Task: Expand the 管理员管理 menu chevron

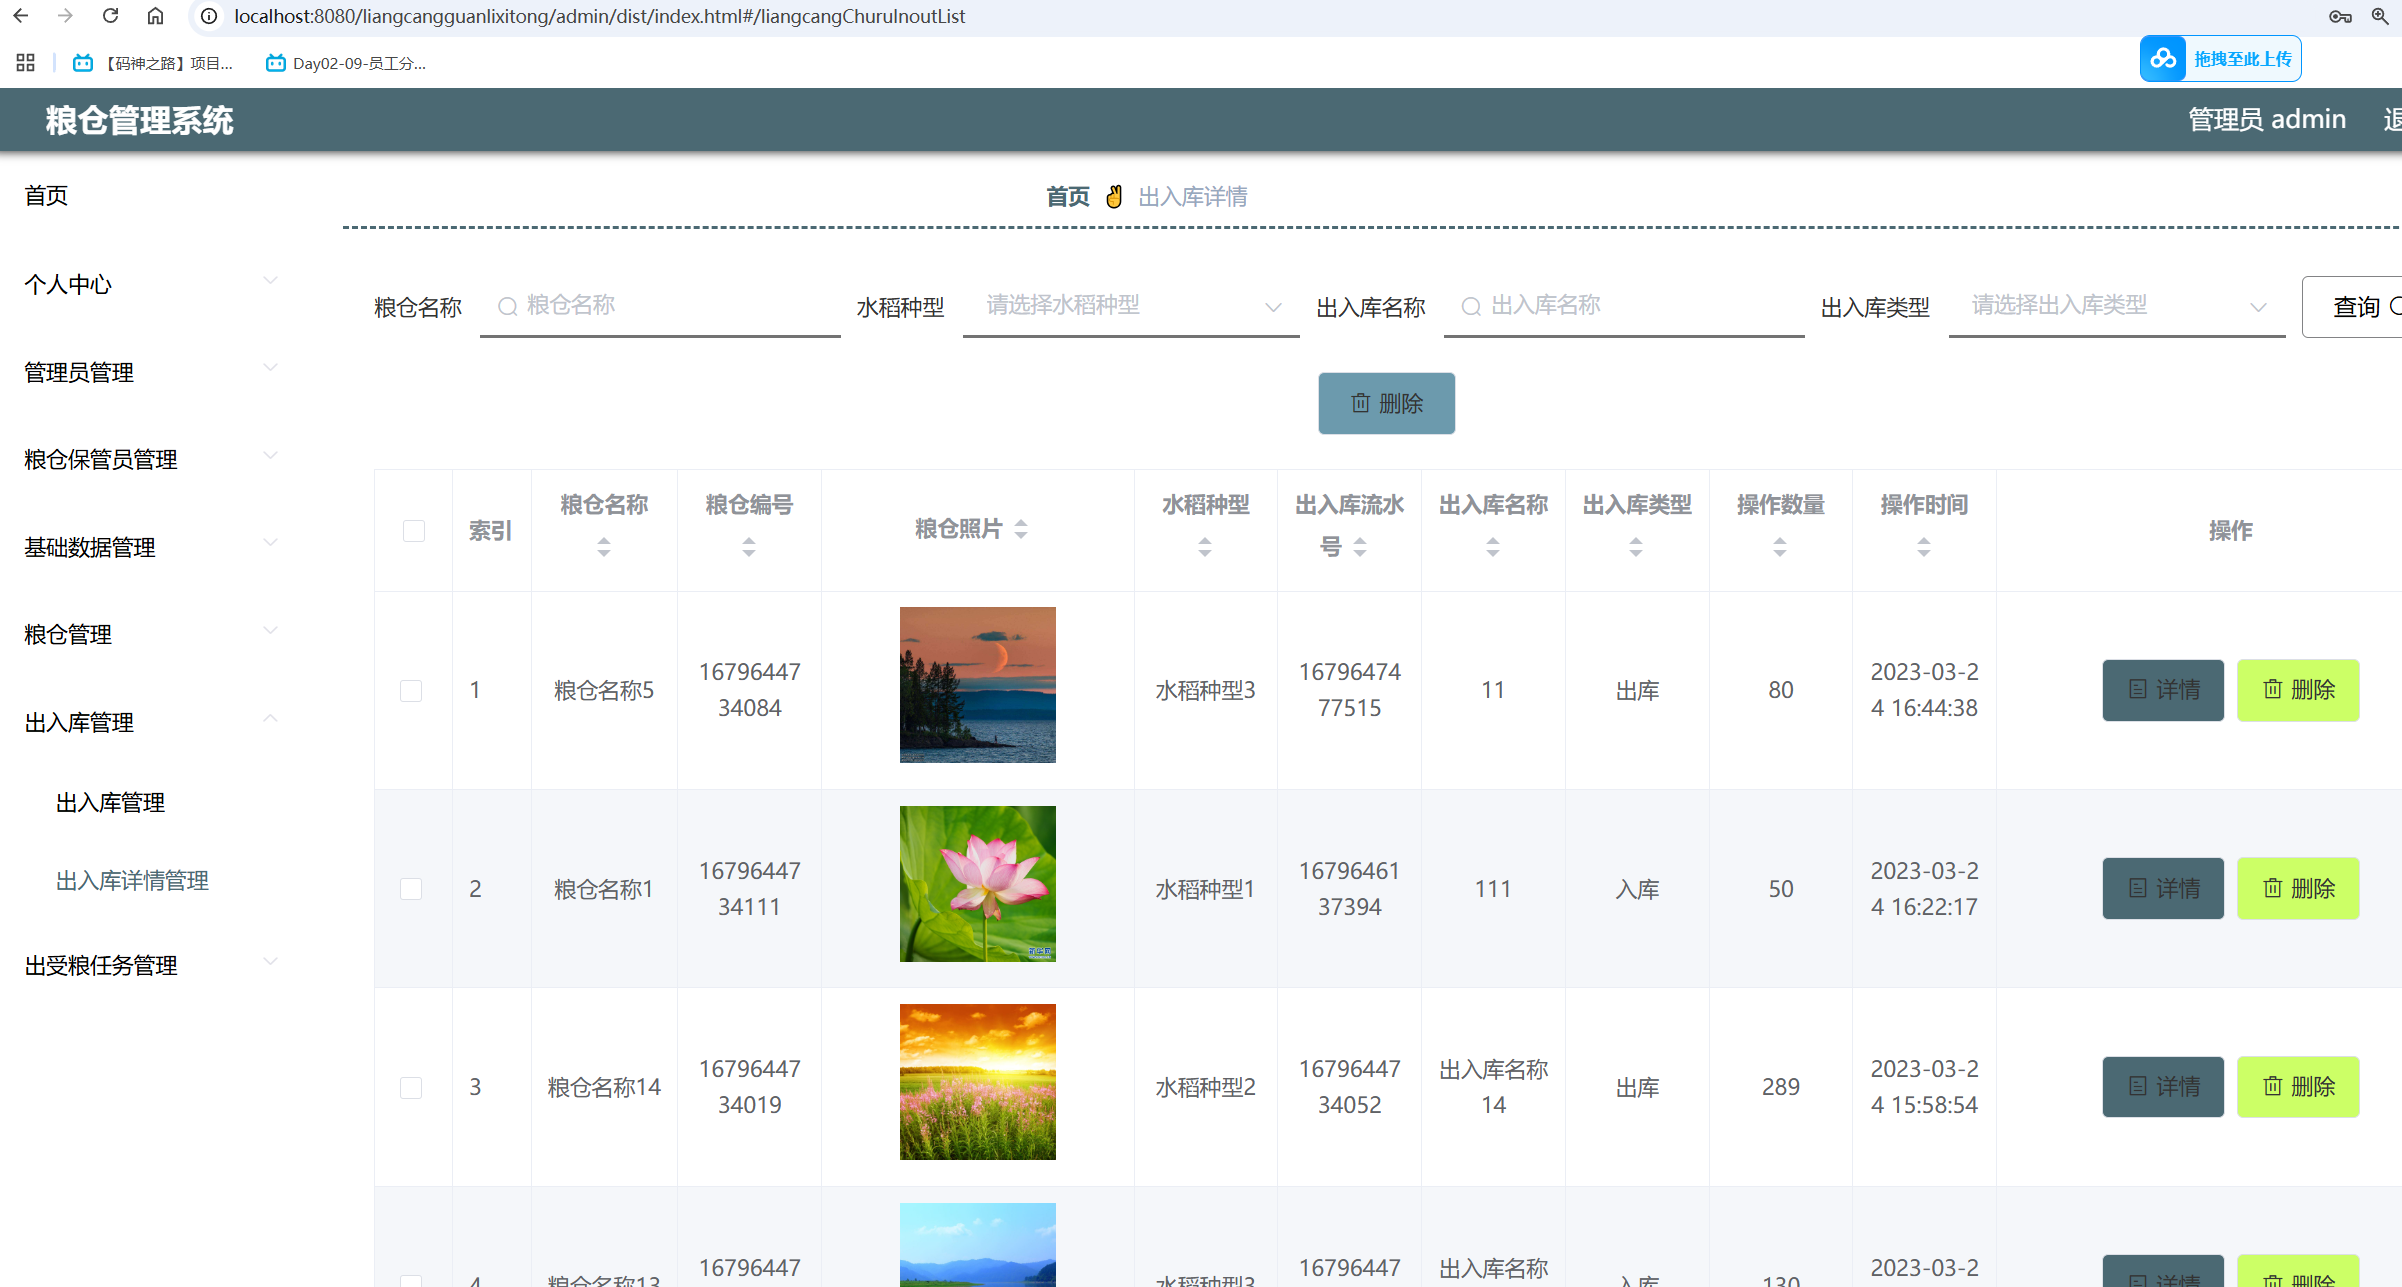Action: click(x=270, y=368)
